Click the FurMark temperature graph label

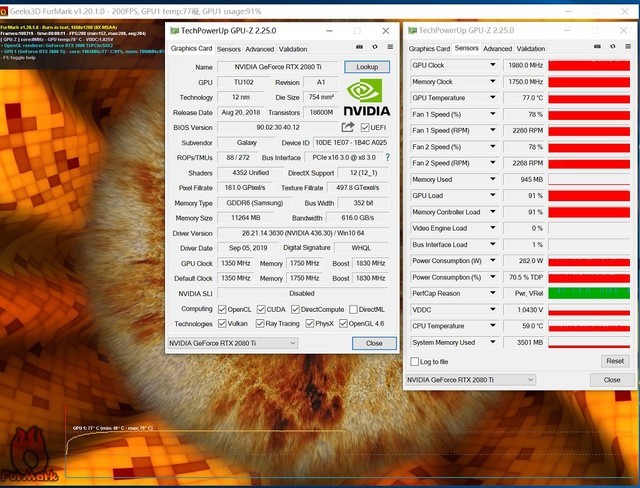point(113,428)
